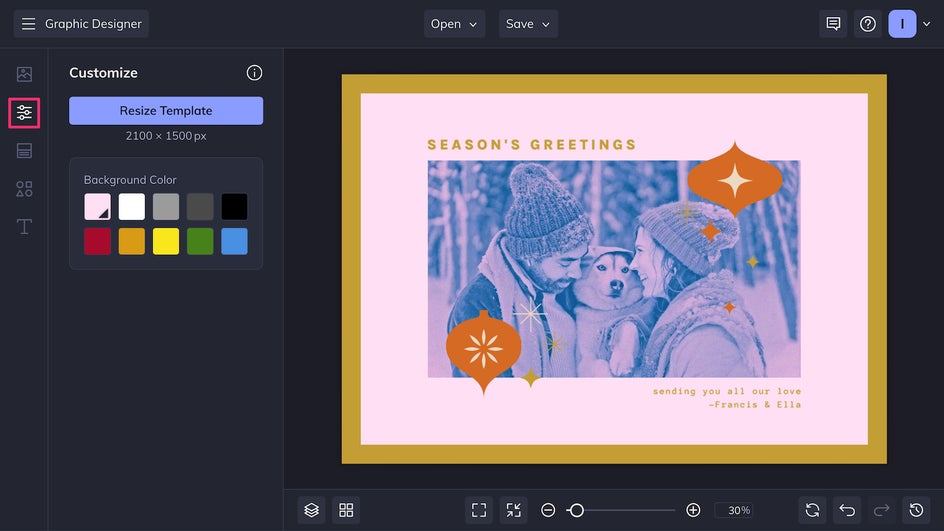Expand the account menu chevron
Screen dimensions: 944x531
pyautogui.click(x=927, y=24)
